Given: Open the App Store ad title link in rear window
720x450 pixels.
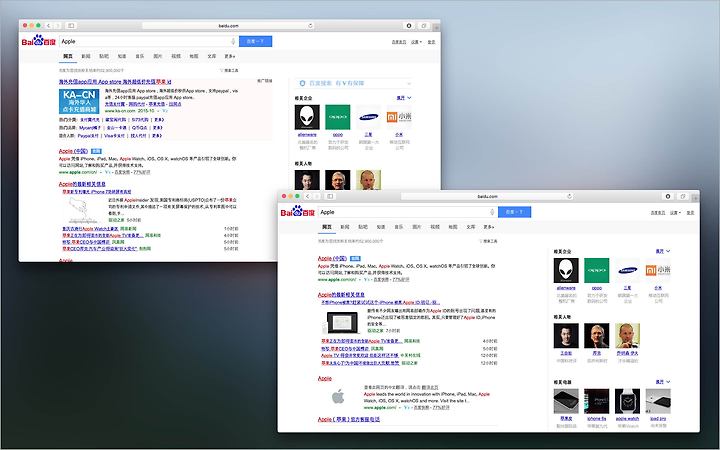Looking at the screenshot, I should (115, 82).
